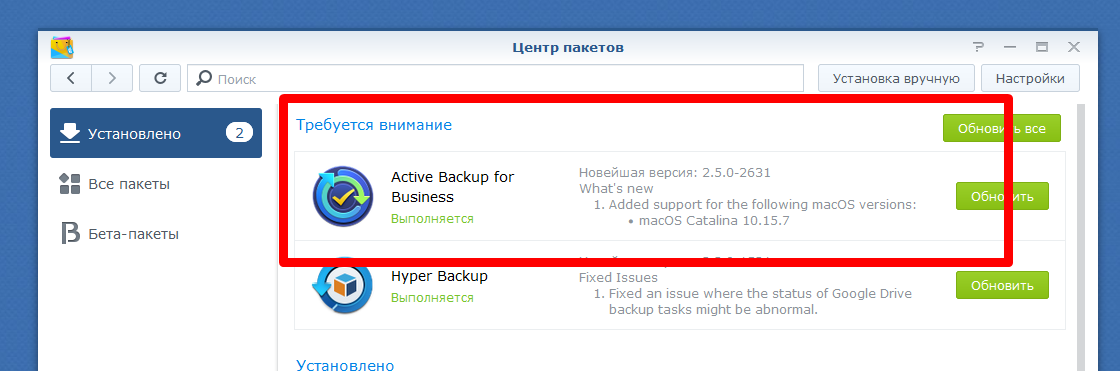The width and height of the screenshot is (1120, 371).
Task: Open Настройки button
Action: click(1030, 78)
